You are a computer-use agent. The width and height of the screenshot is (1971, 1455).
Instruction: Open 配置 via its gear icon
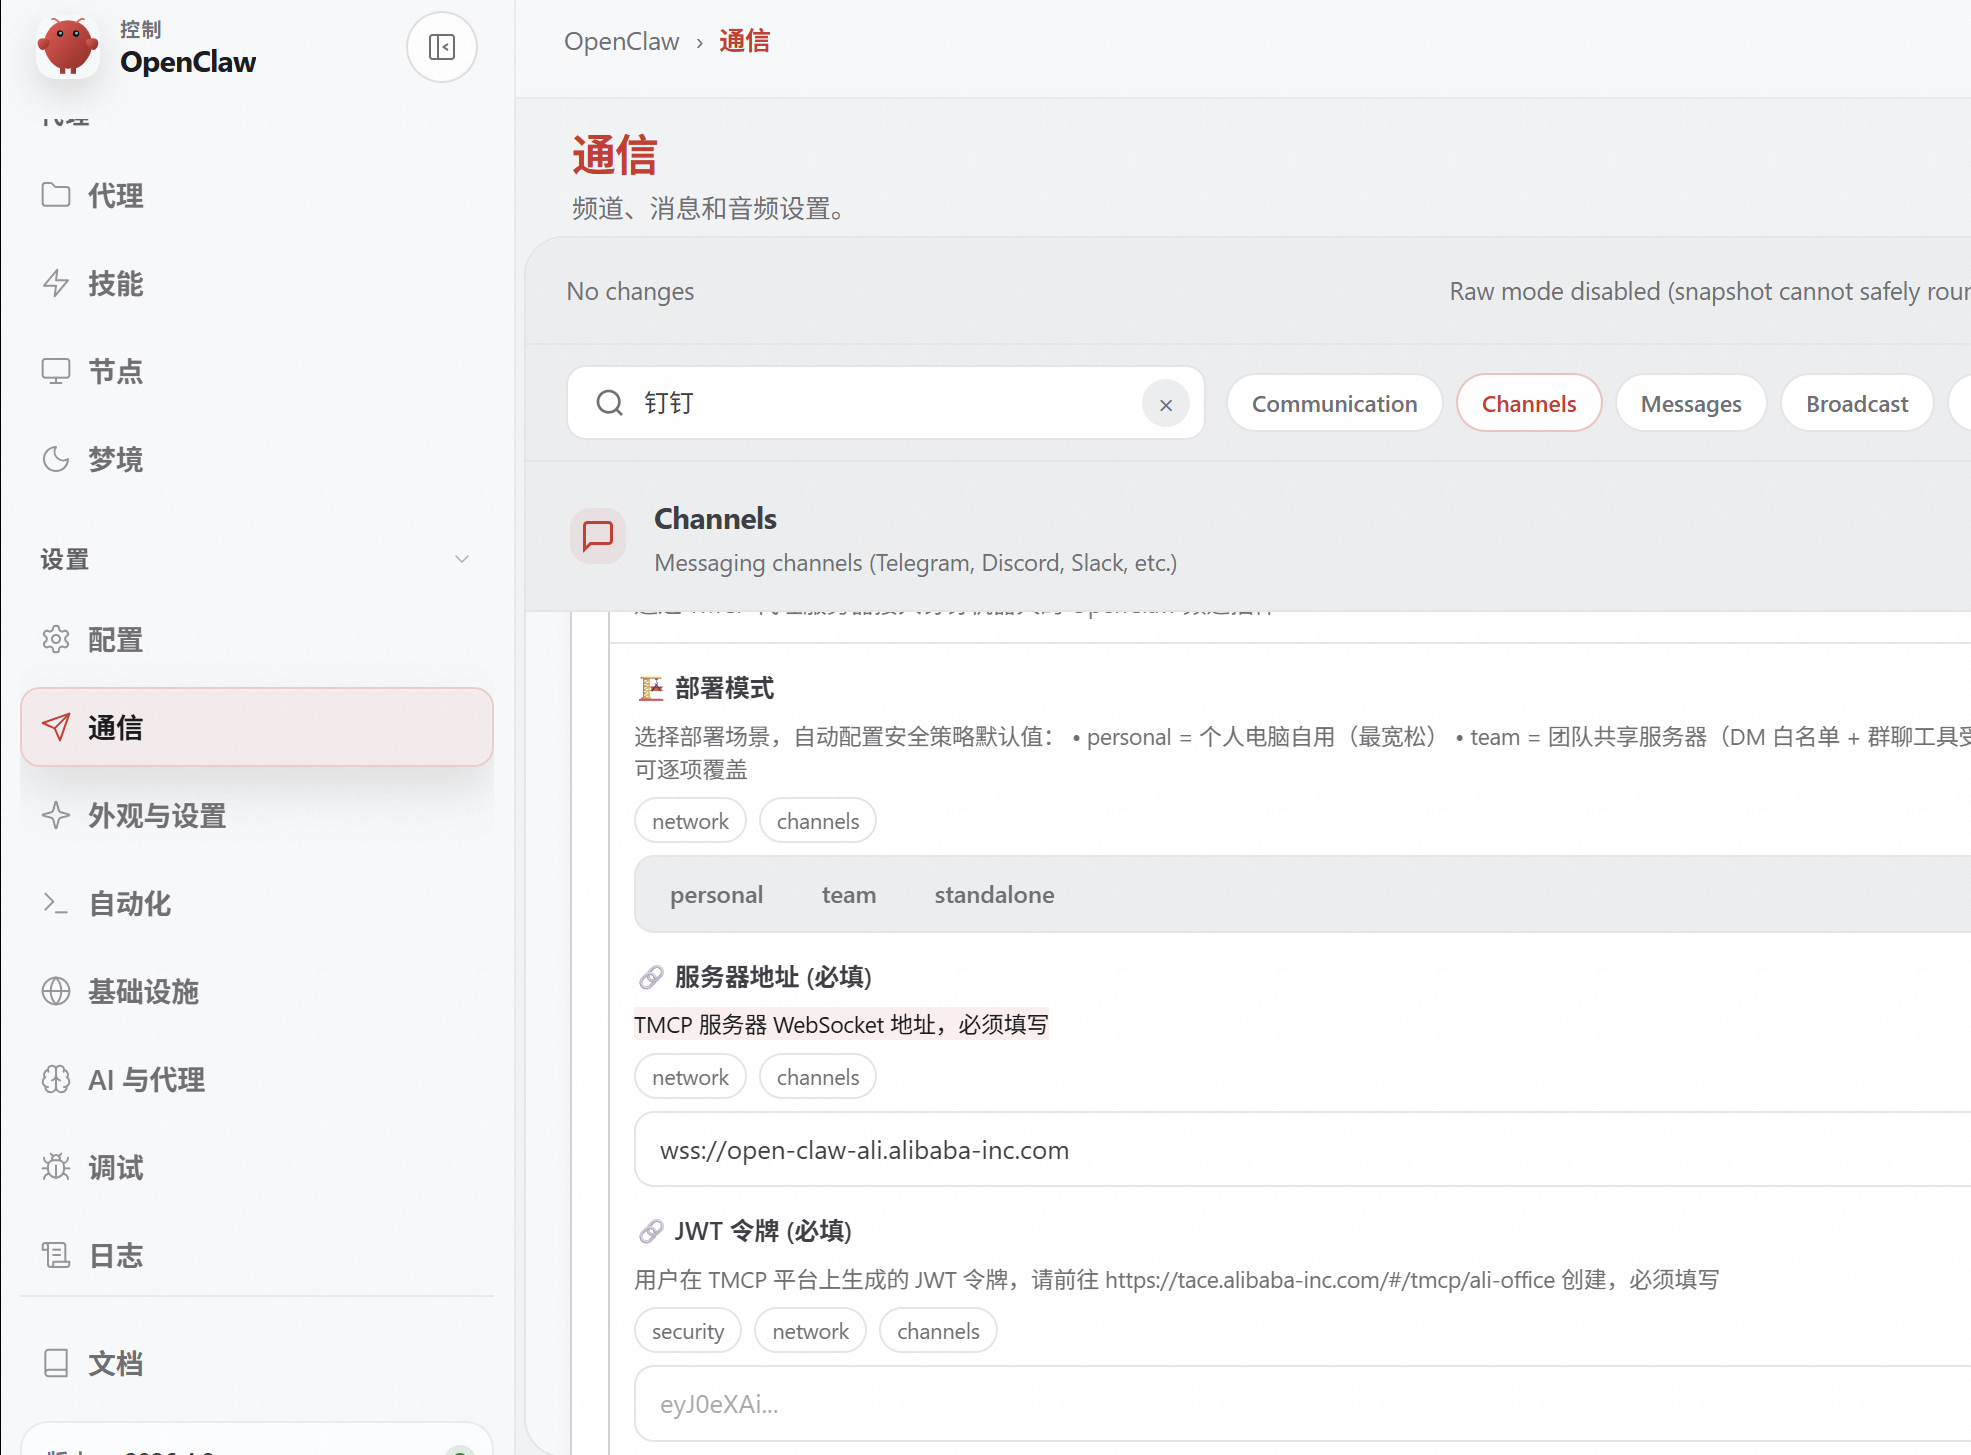pyautogui.click(x=56, y=639)
